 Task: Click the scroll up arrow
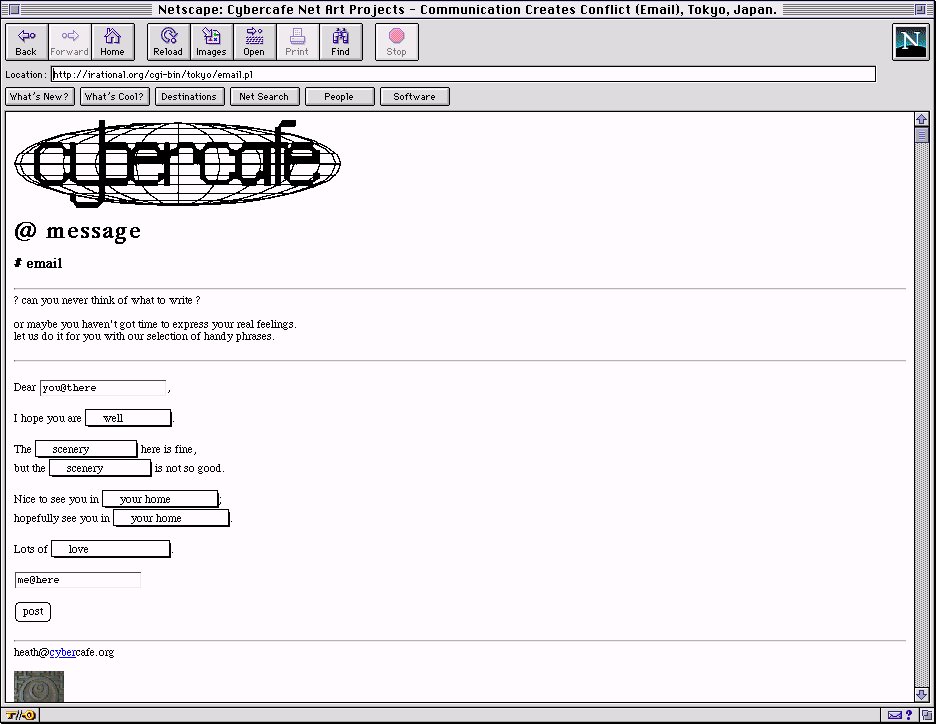tap(922, 119)
